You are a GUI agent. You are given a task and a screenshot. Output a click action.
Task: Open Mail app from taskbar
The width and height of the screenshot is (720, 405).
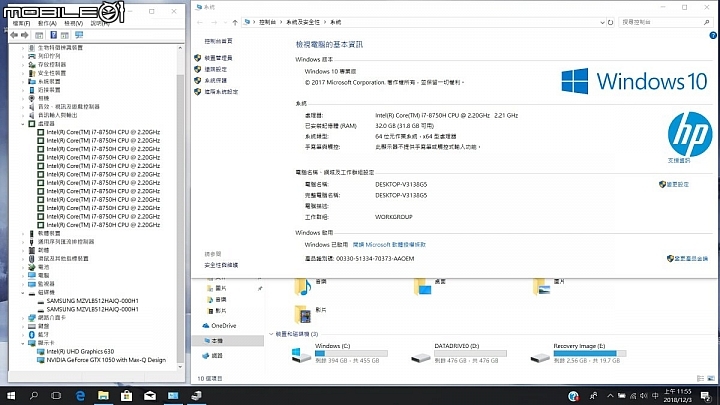click(x=150, y=395)
